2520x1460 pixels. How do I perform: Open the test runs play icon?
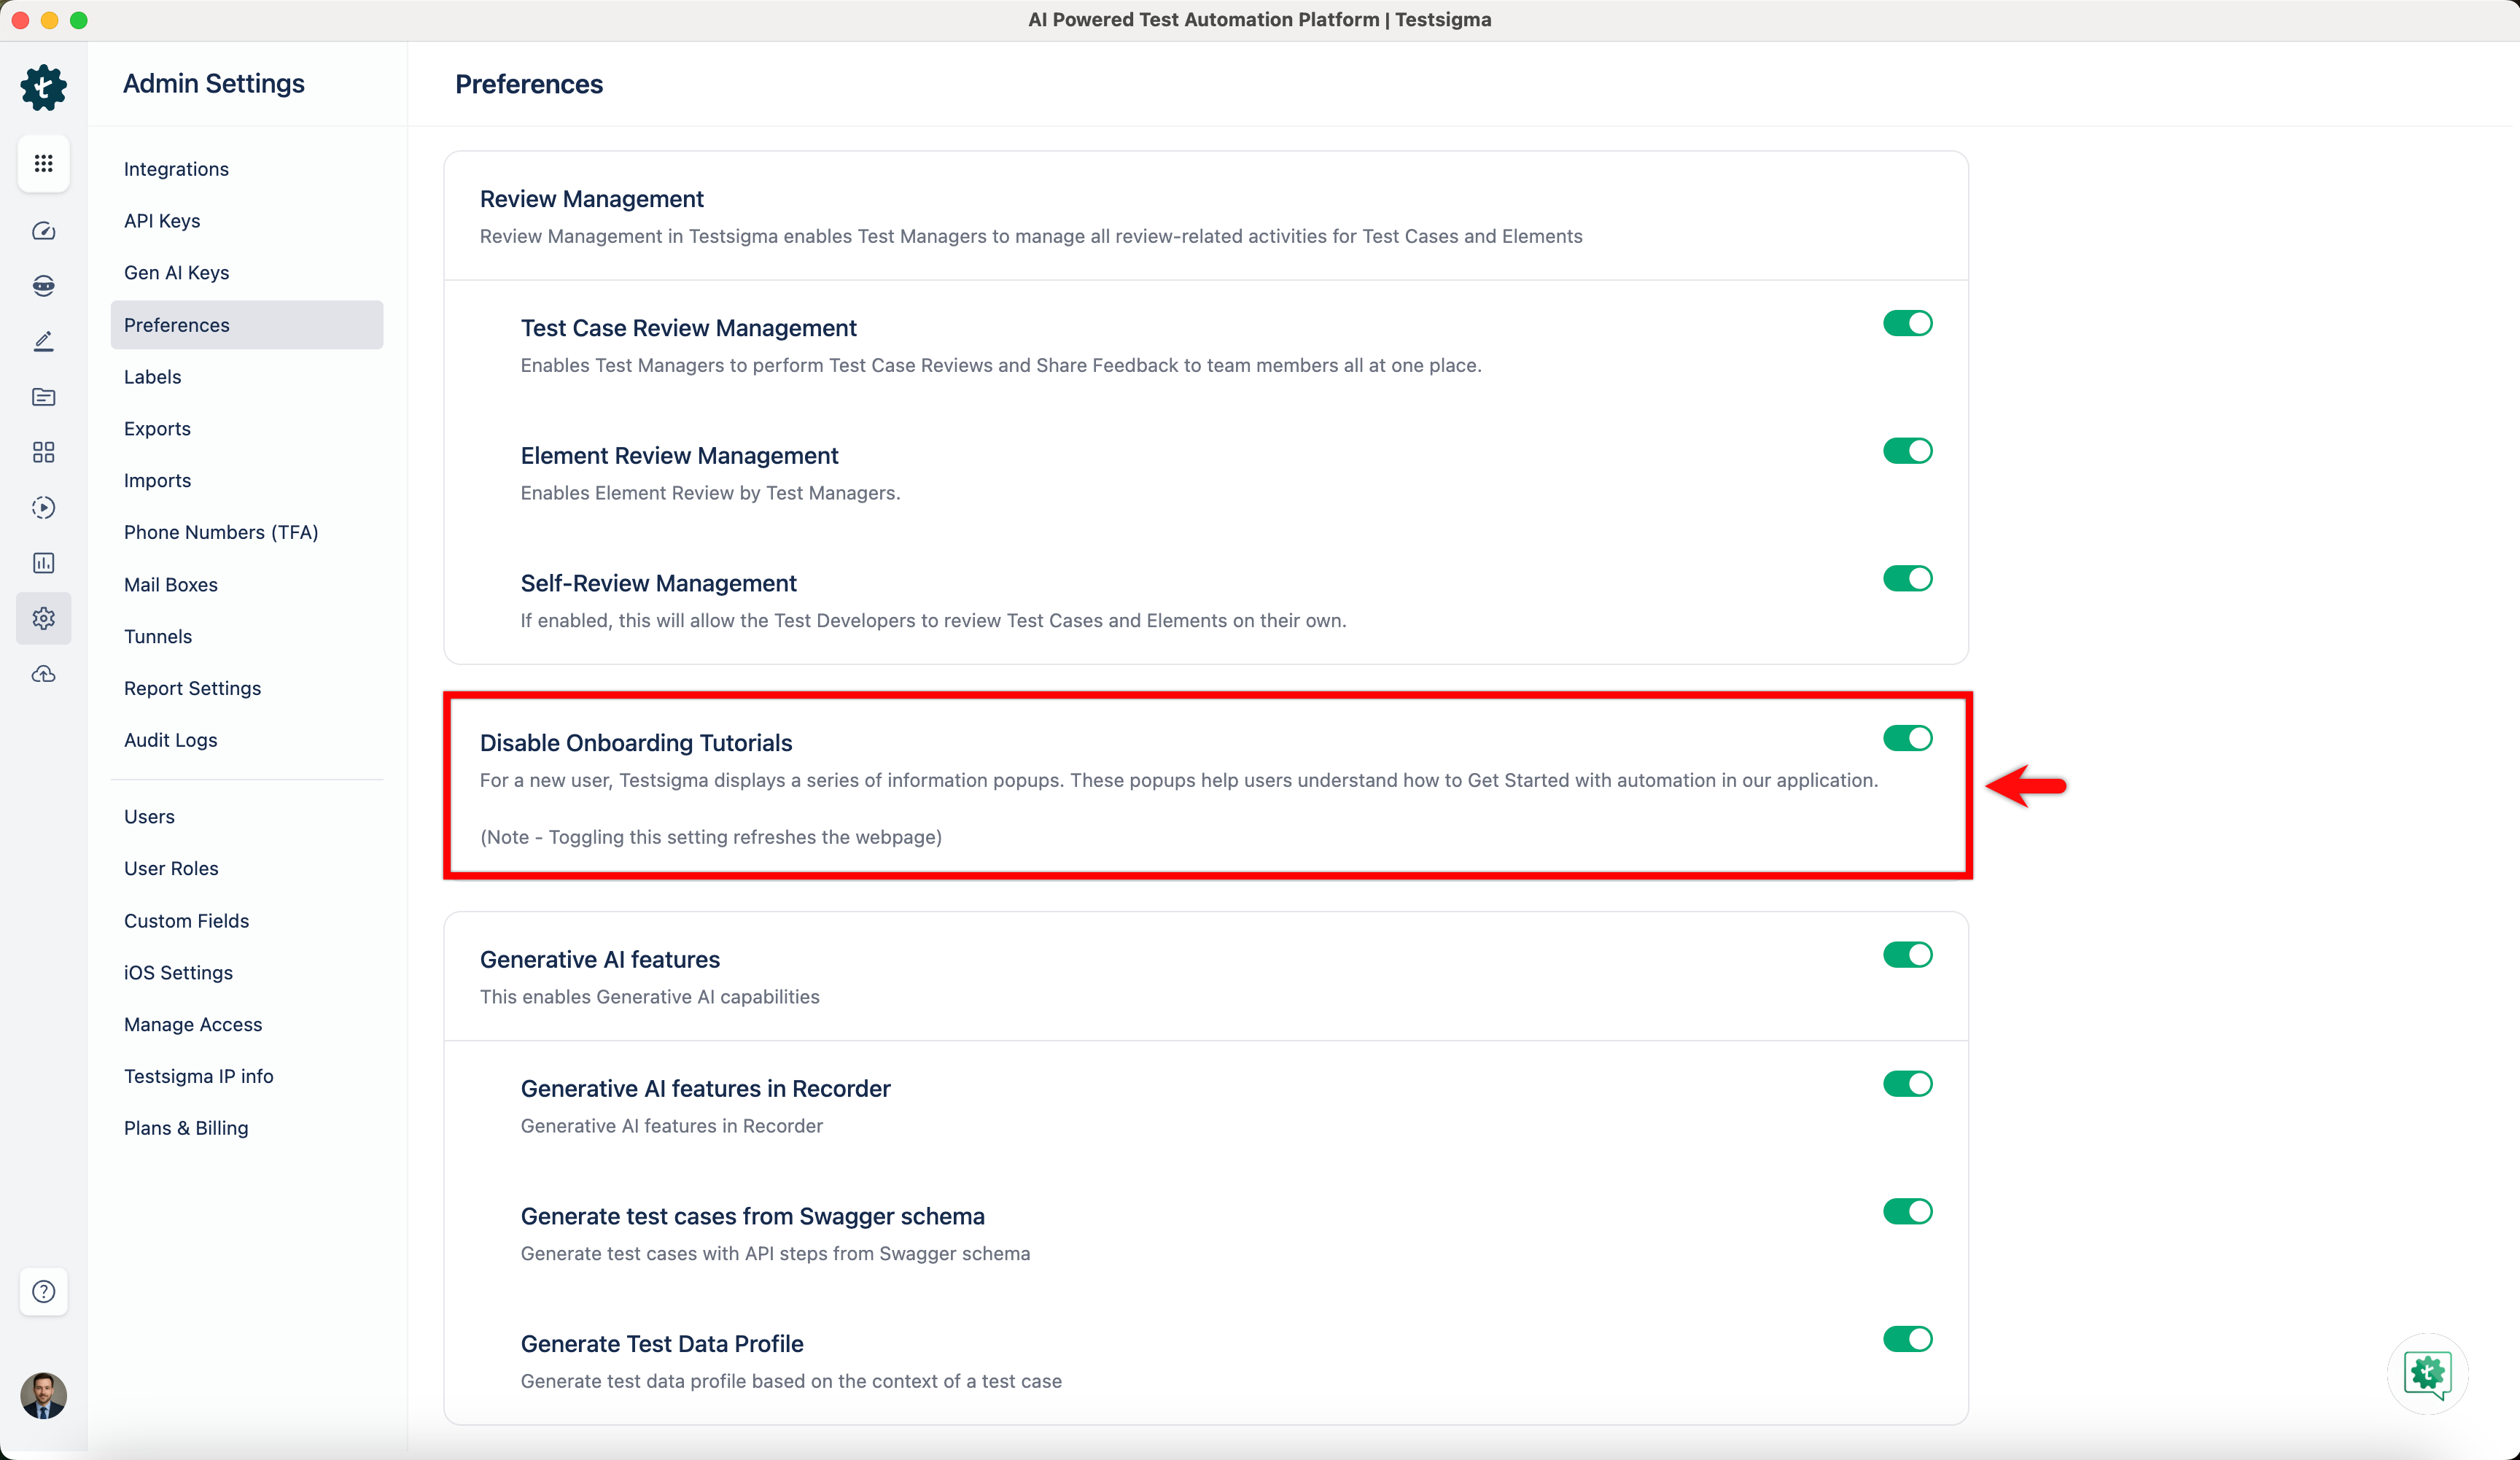(x=43, y=507)
